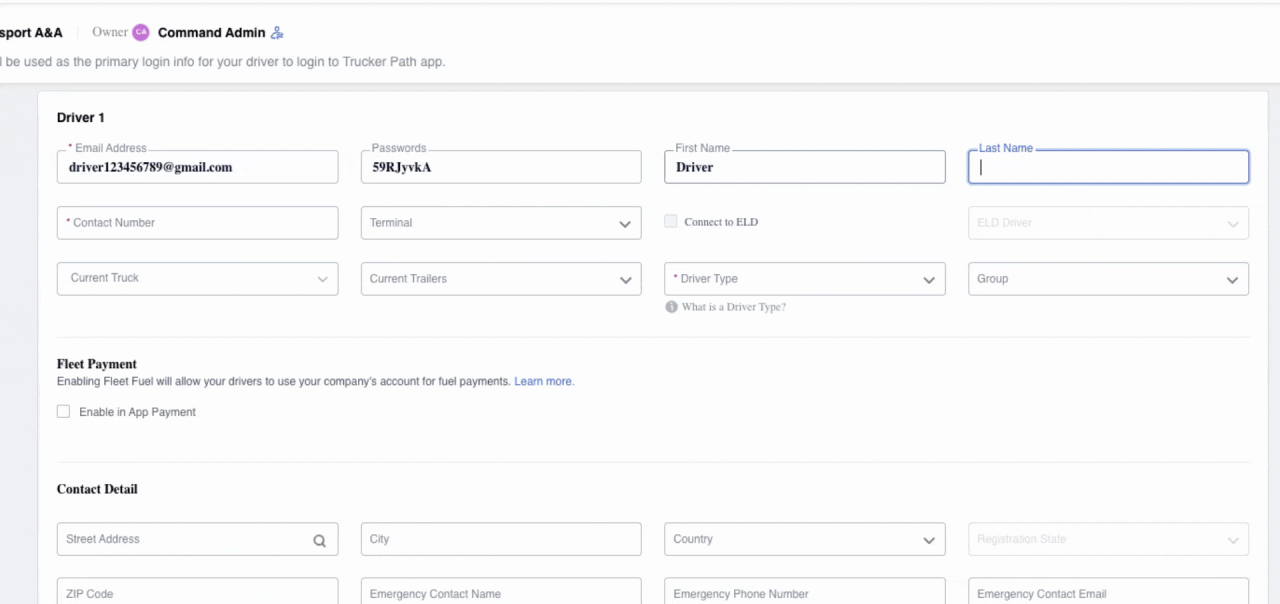Enable the Connect to ELD checkbox
Viewport: 1280px width, 604px height.
671,222
